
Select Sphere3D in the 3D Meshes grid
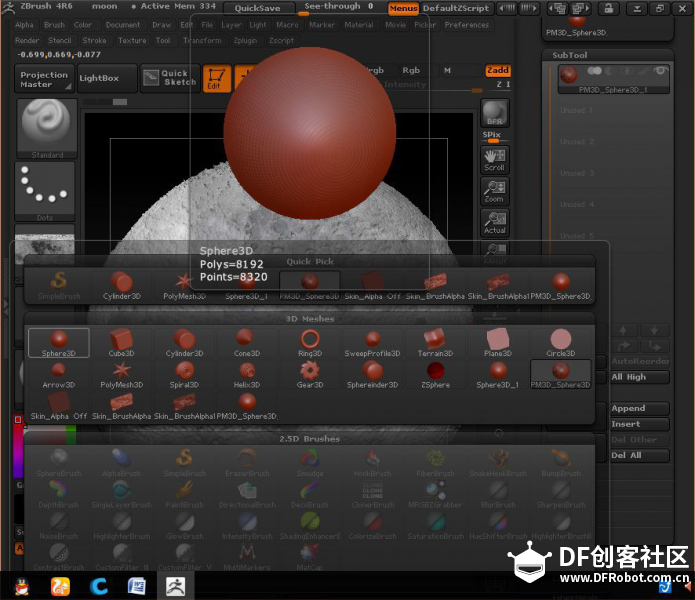[x=59, y=343]
